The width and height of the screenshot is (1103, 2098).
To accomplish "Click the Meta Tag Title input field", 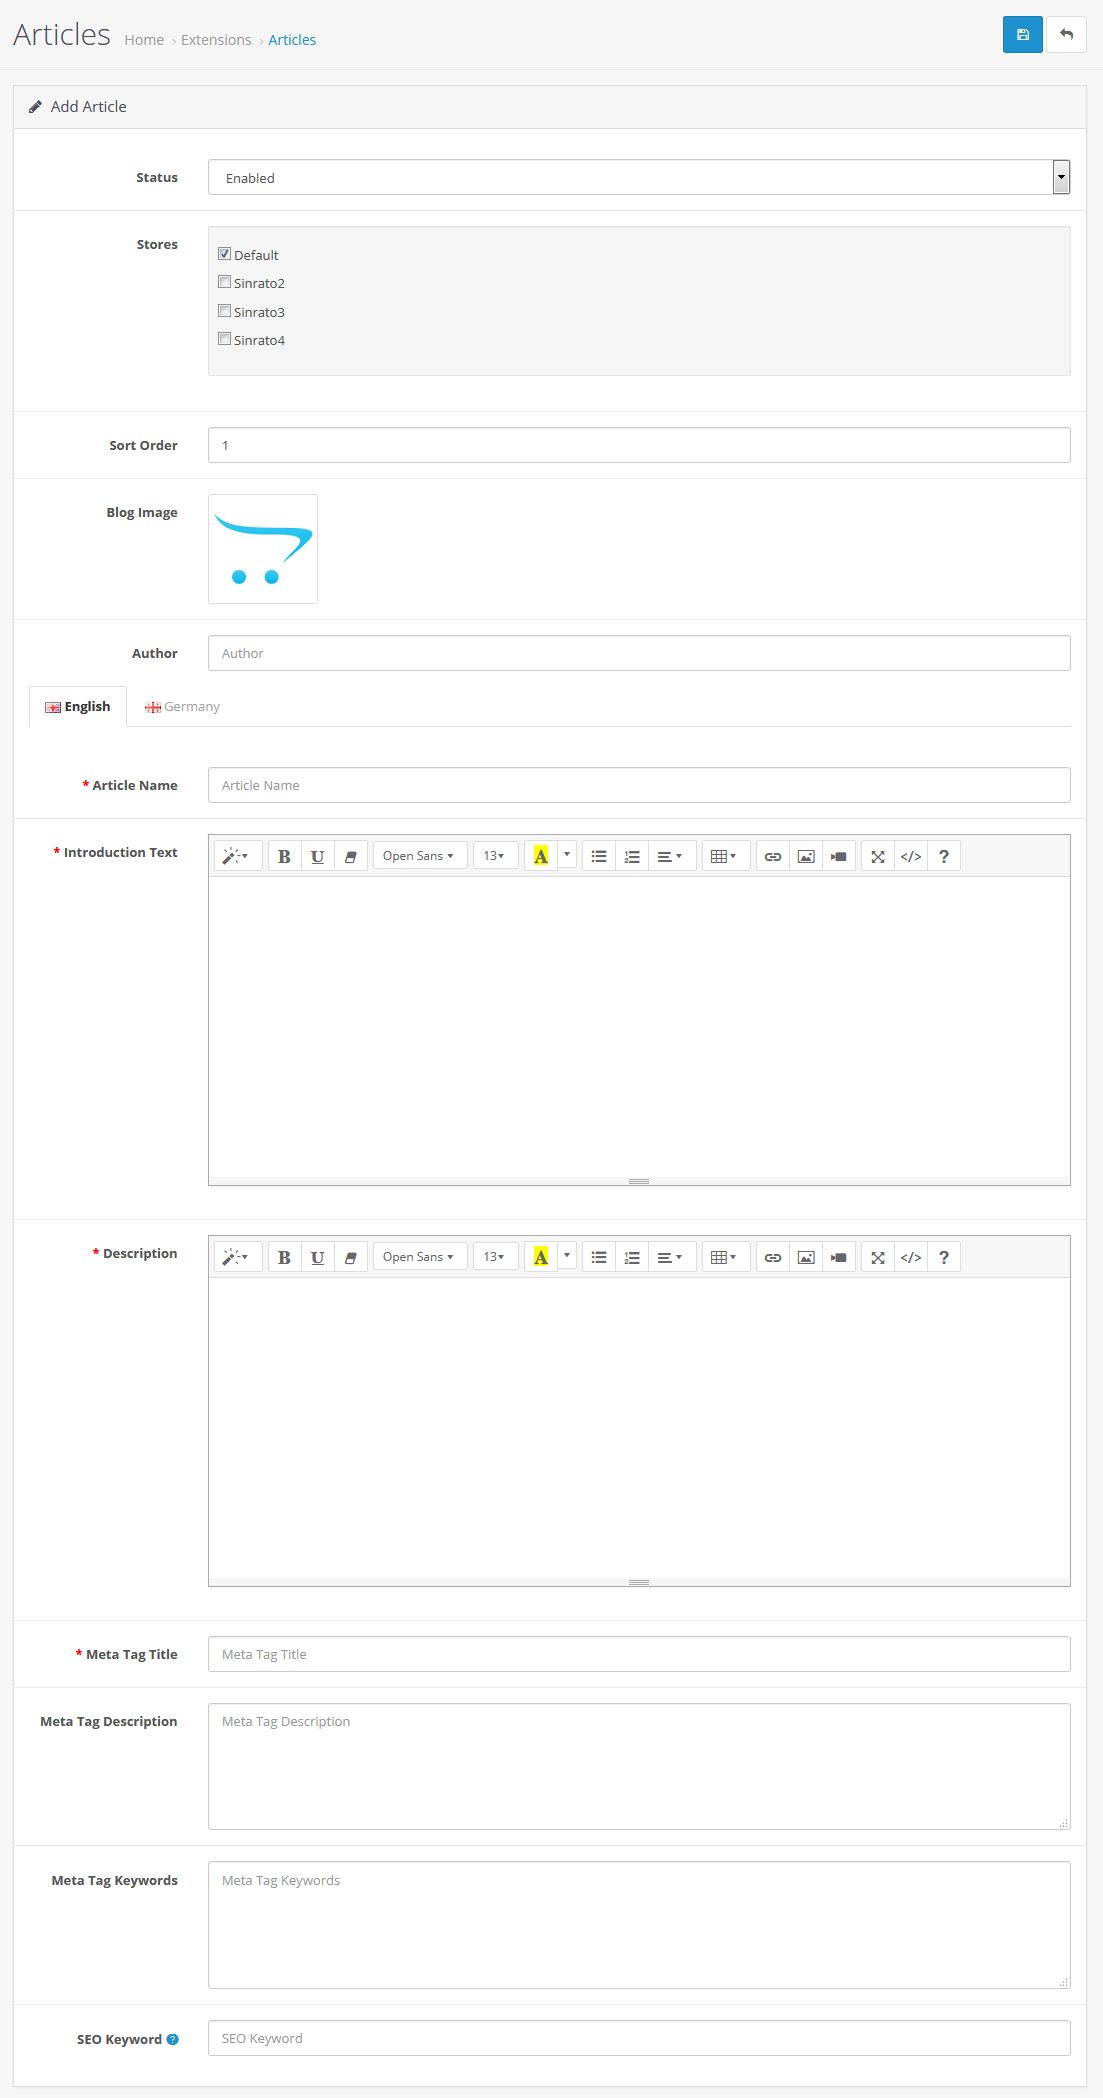I will coord(639,1654).
